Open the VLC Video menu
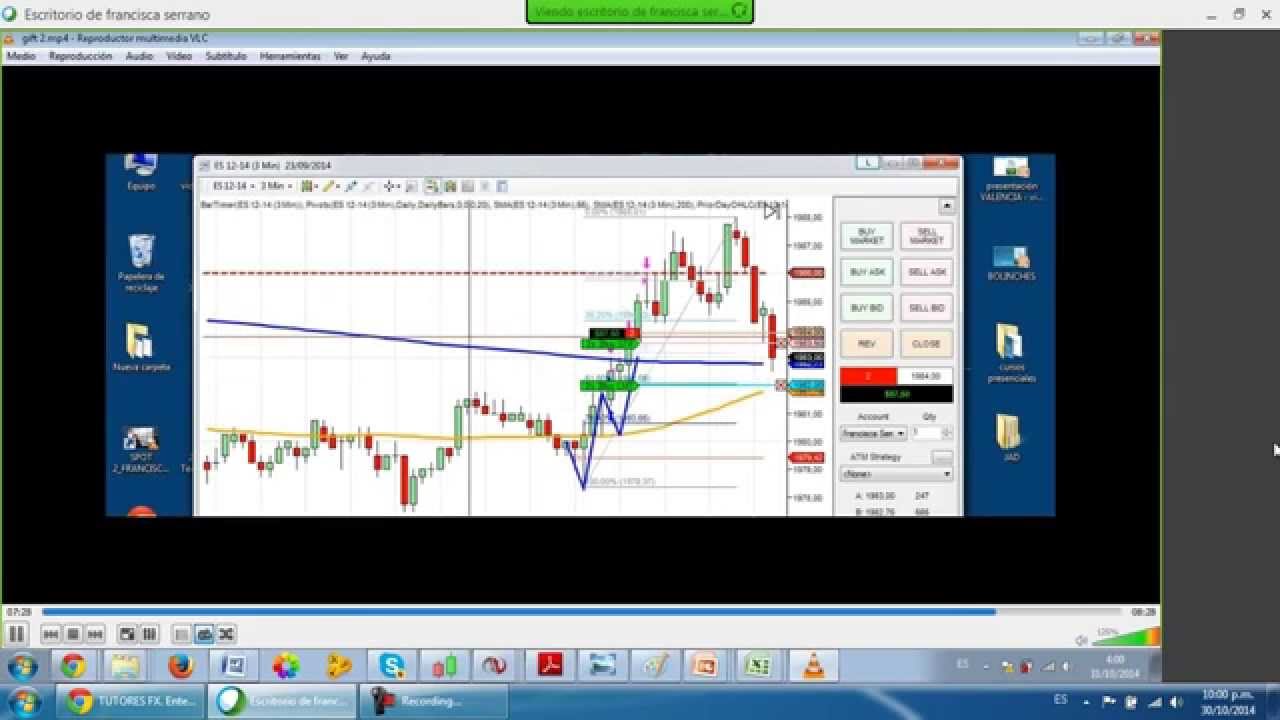The image size is (1280, 720). (x=179, y=56)
